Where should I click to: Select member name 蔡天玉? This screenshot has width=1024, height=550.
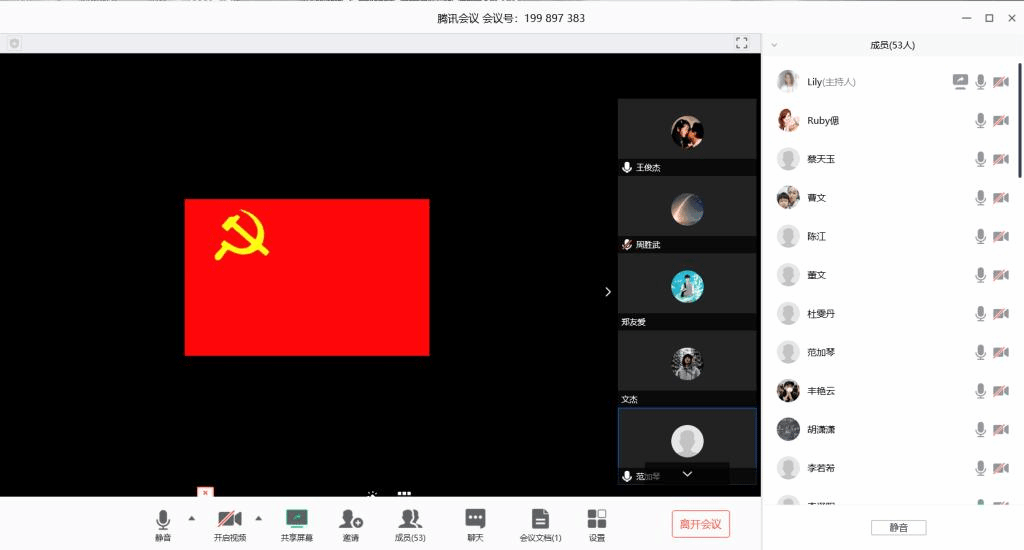coord(821,159)
